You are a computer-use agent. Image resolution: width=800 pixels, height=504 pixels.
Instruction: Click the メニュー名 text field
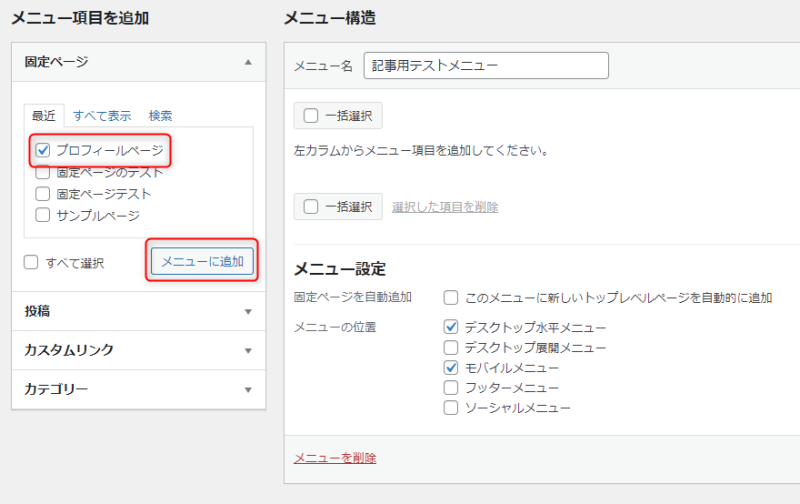click(486, 65)
